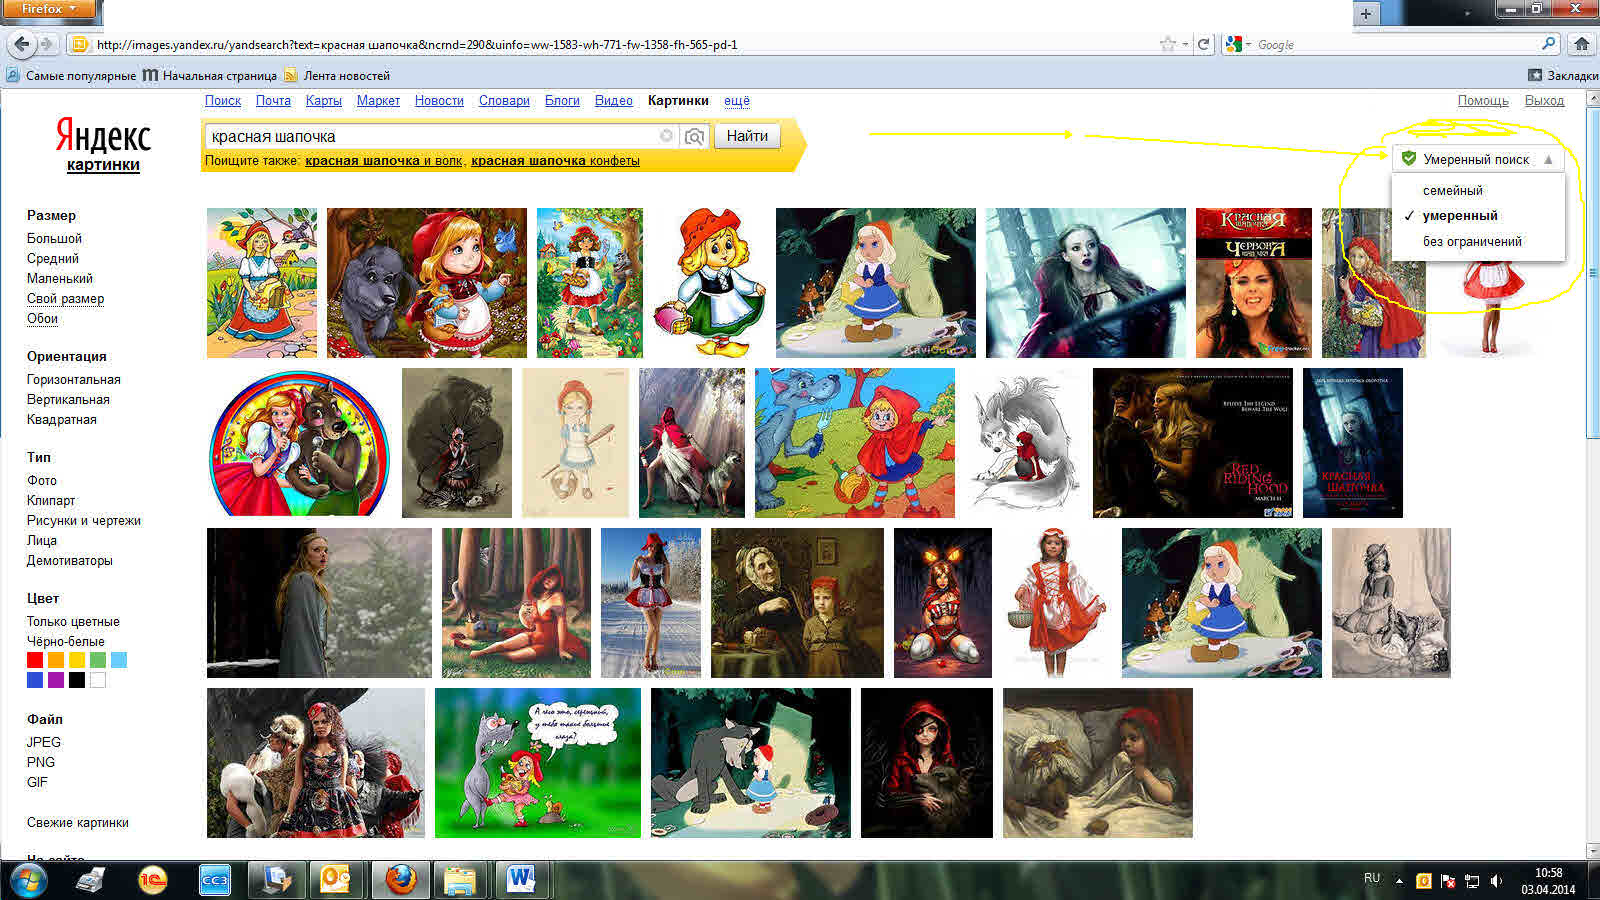Pick the yellow color swatch filter
Viewport: 1600px width, 900px height.
click(77, 660)
